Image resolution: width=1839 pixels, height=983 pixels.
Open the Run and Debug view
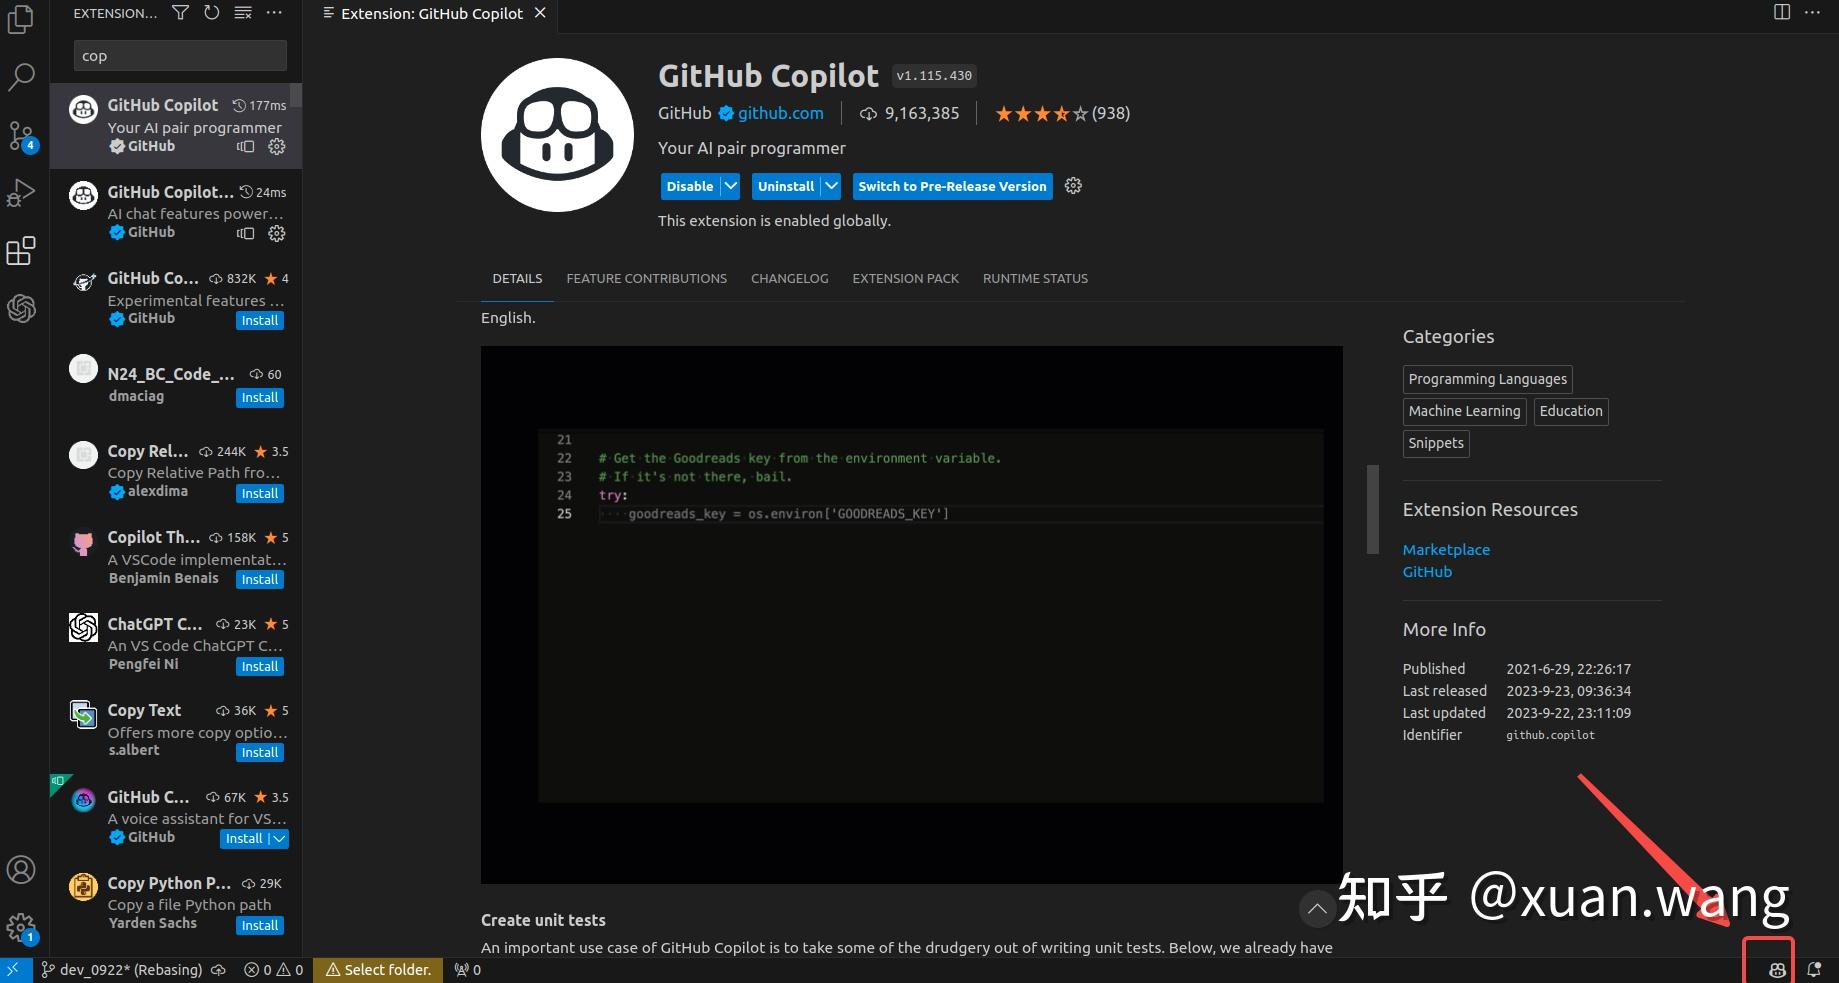click(x=21, y=193)
